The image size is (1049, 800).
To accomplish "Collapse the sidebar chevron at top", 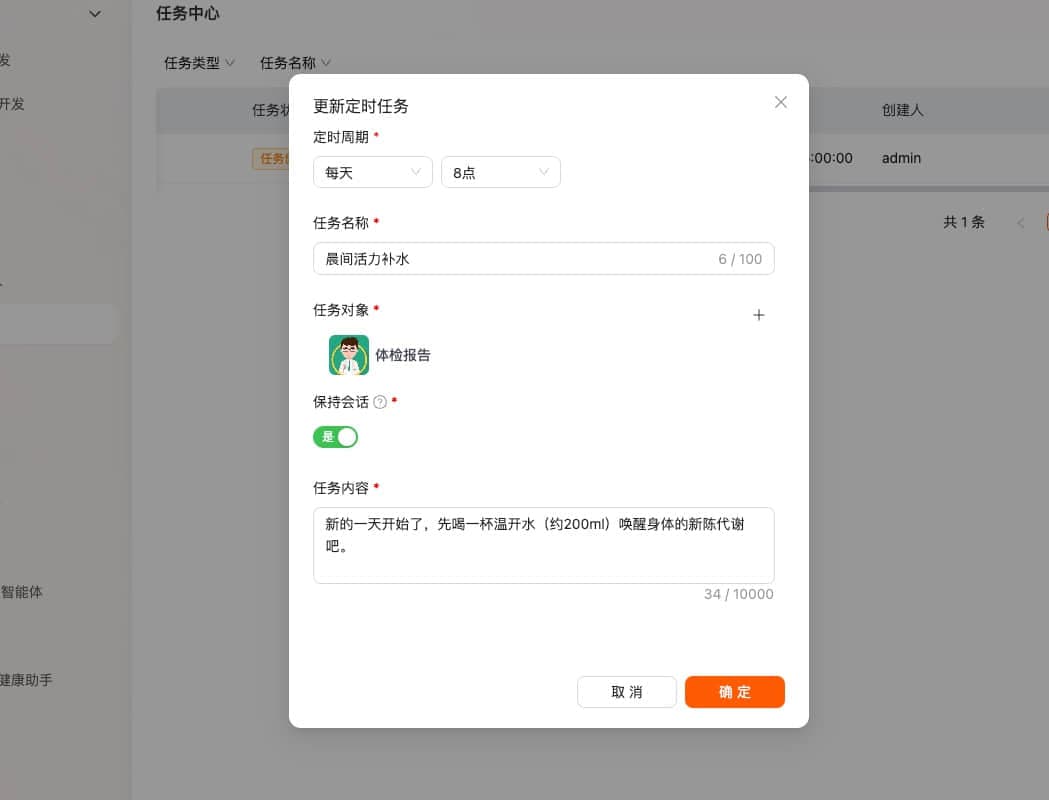I will point(95,13).
